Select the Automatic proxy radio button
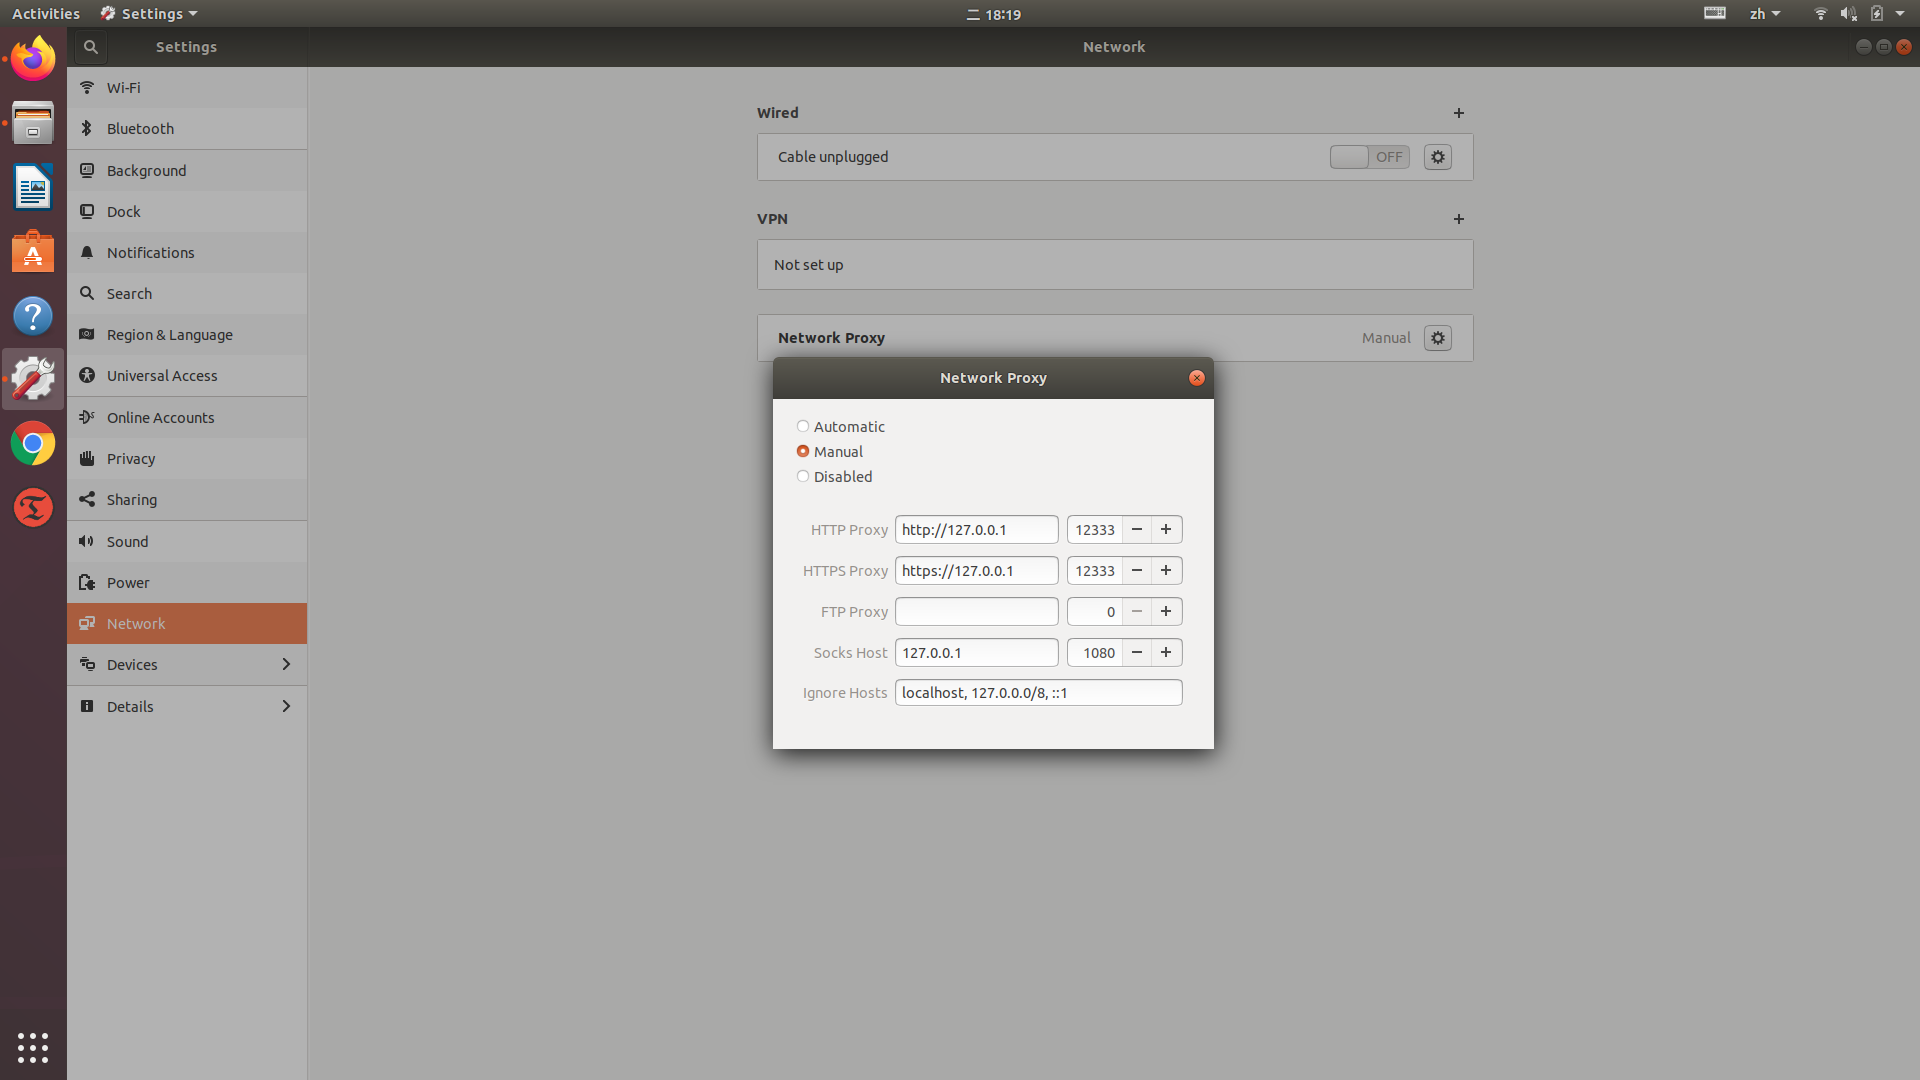The height and width of the screenshot is (1080, 1920). pos(803,427)
